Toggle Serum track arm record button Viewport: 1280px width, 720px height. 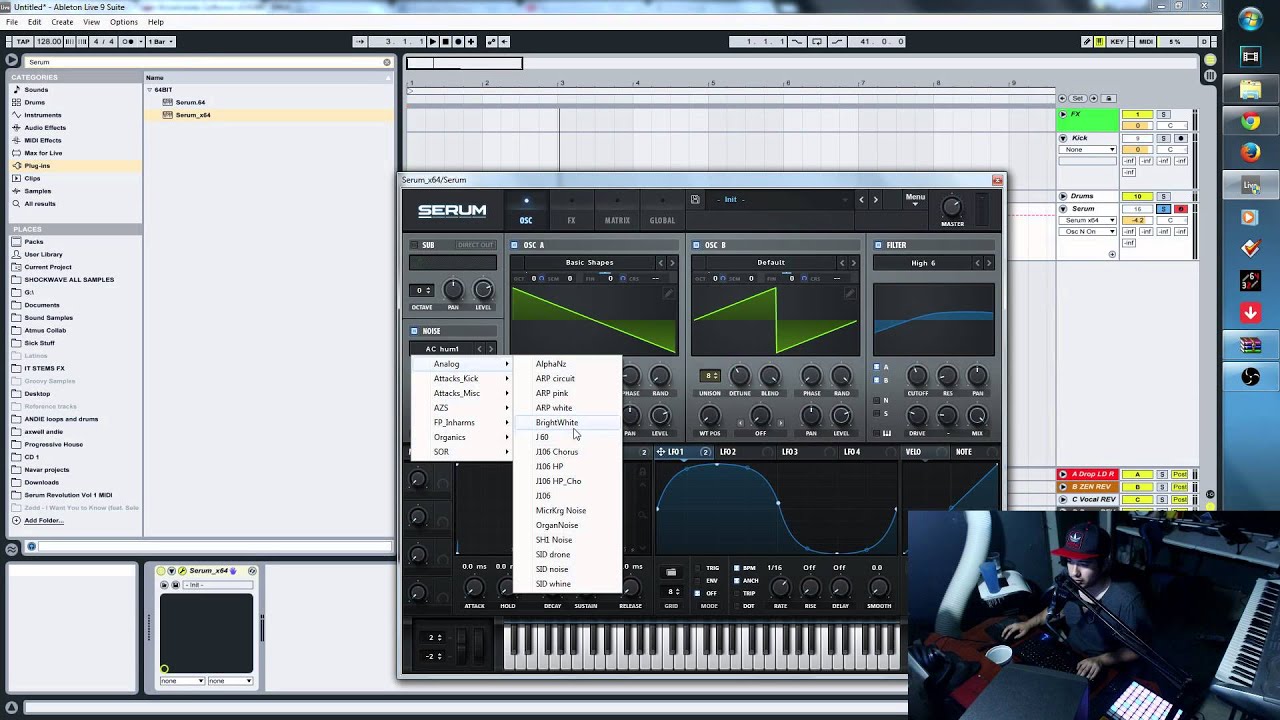coord(1180,209)
